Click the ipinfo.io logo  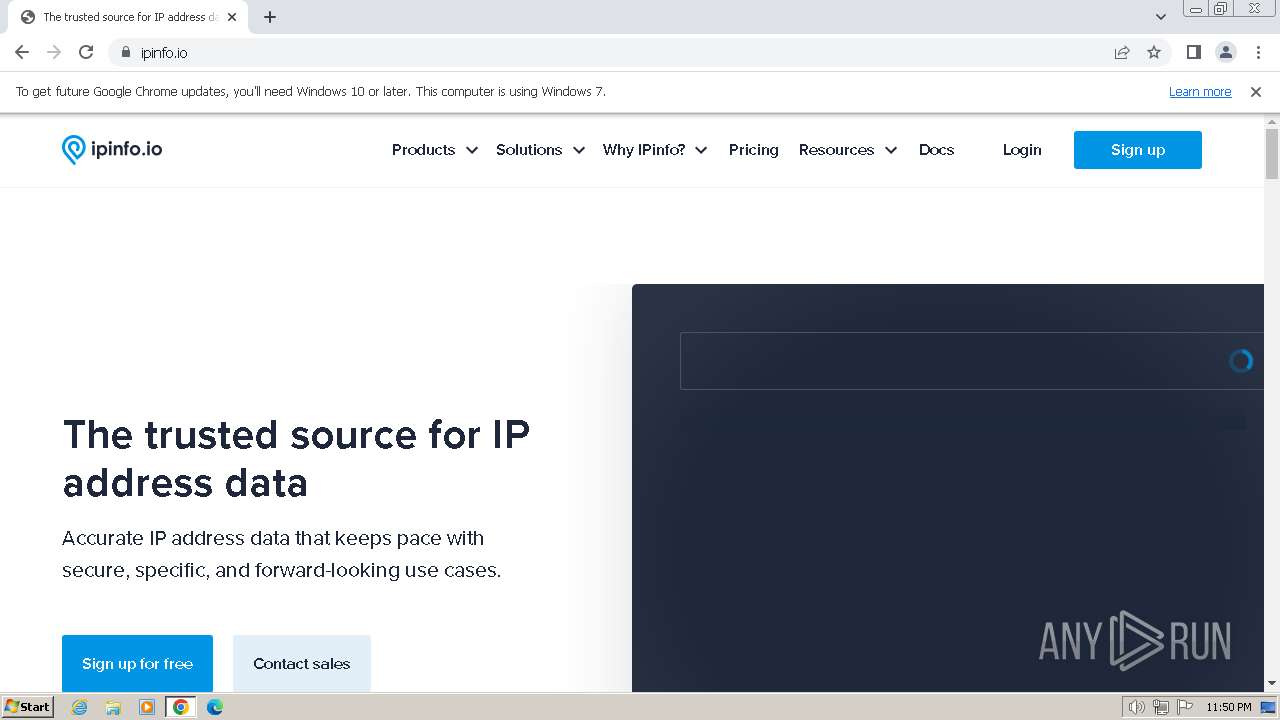tap(112, 150)
